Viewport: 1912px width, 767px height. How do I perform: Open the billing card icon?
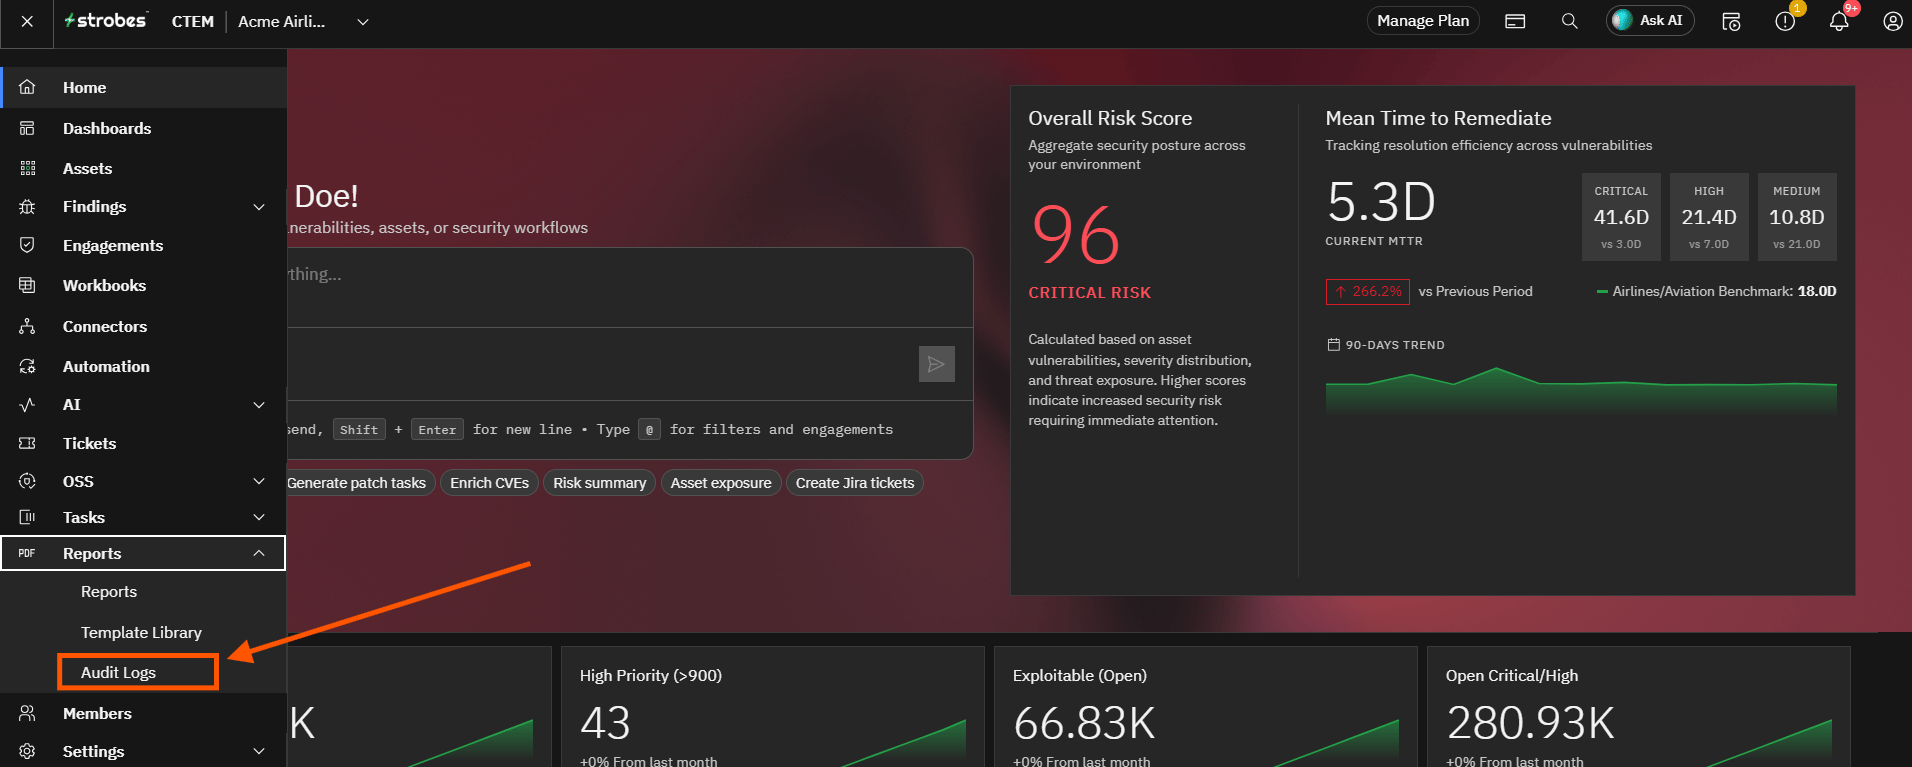click(1515, 21)
